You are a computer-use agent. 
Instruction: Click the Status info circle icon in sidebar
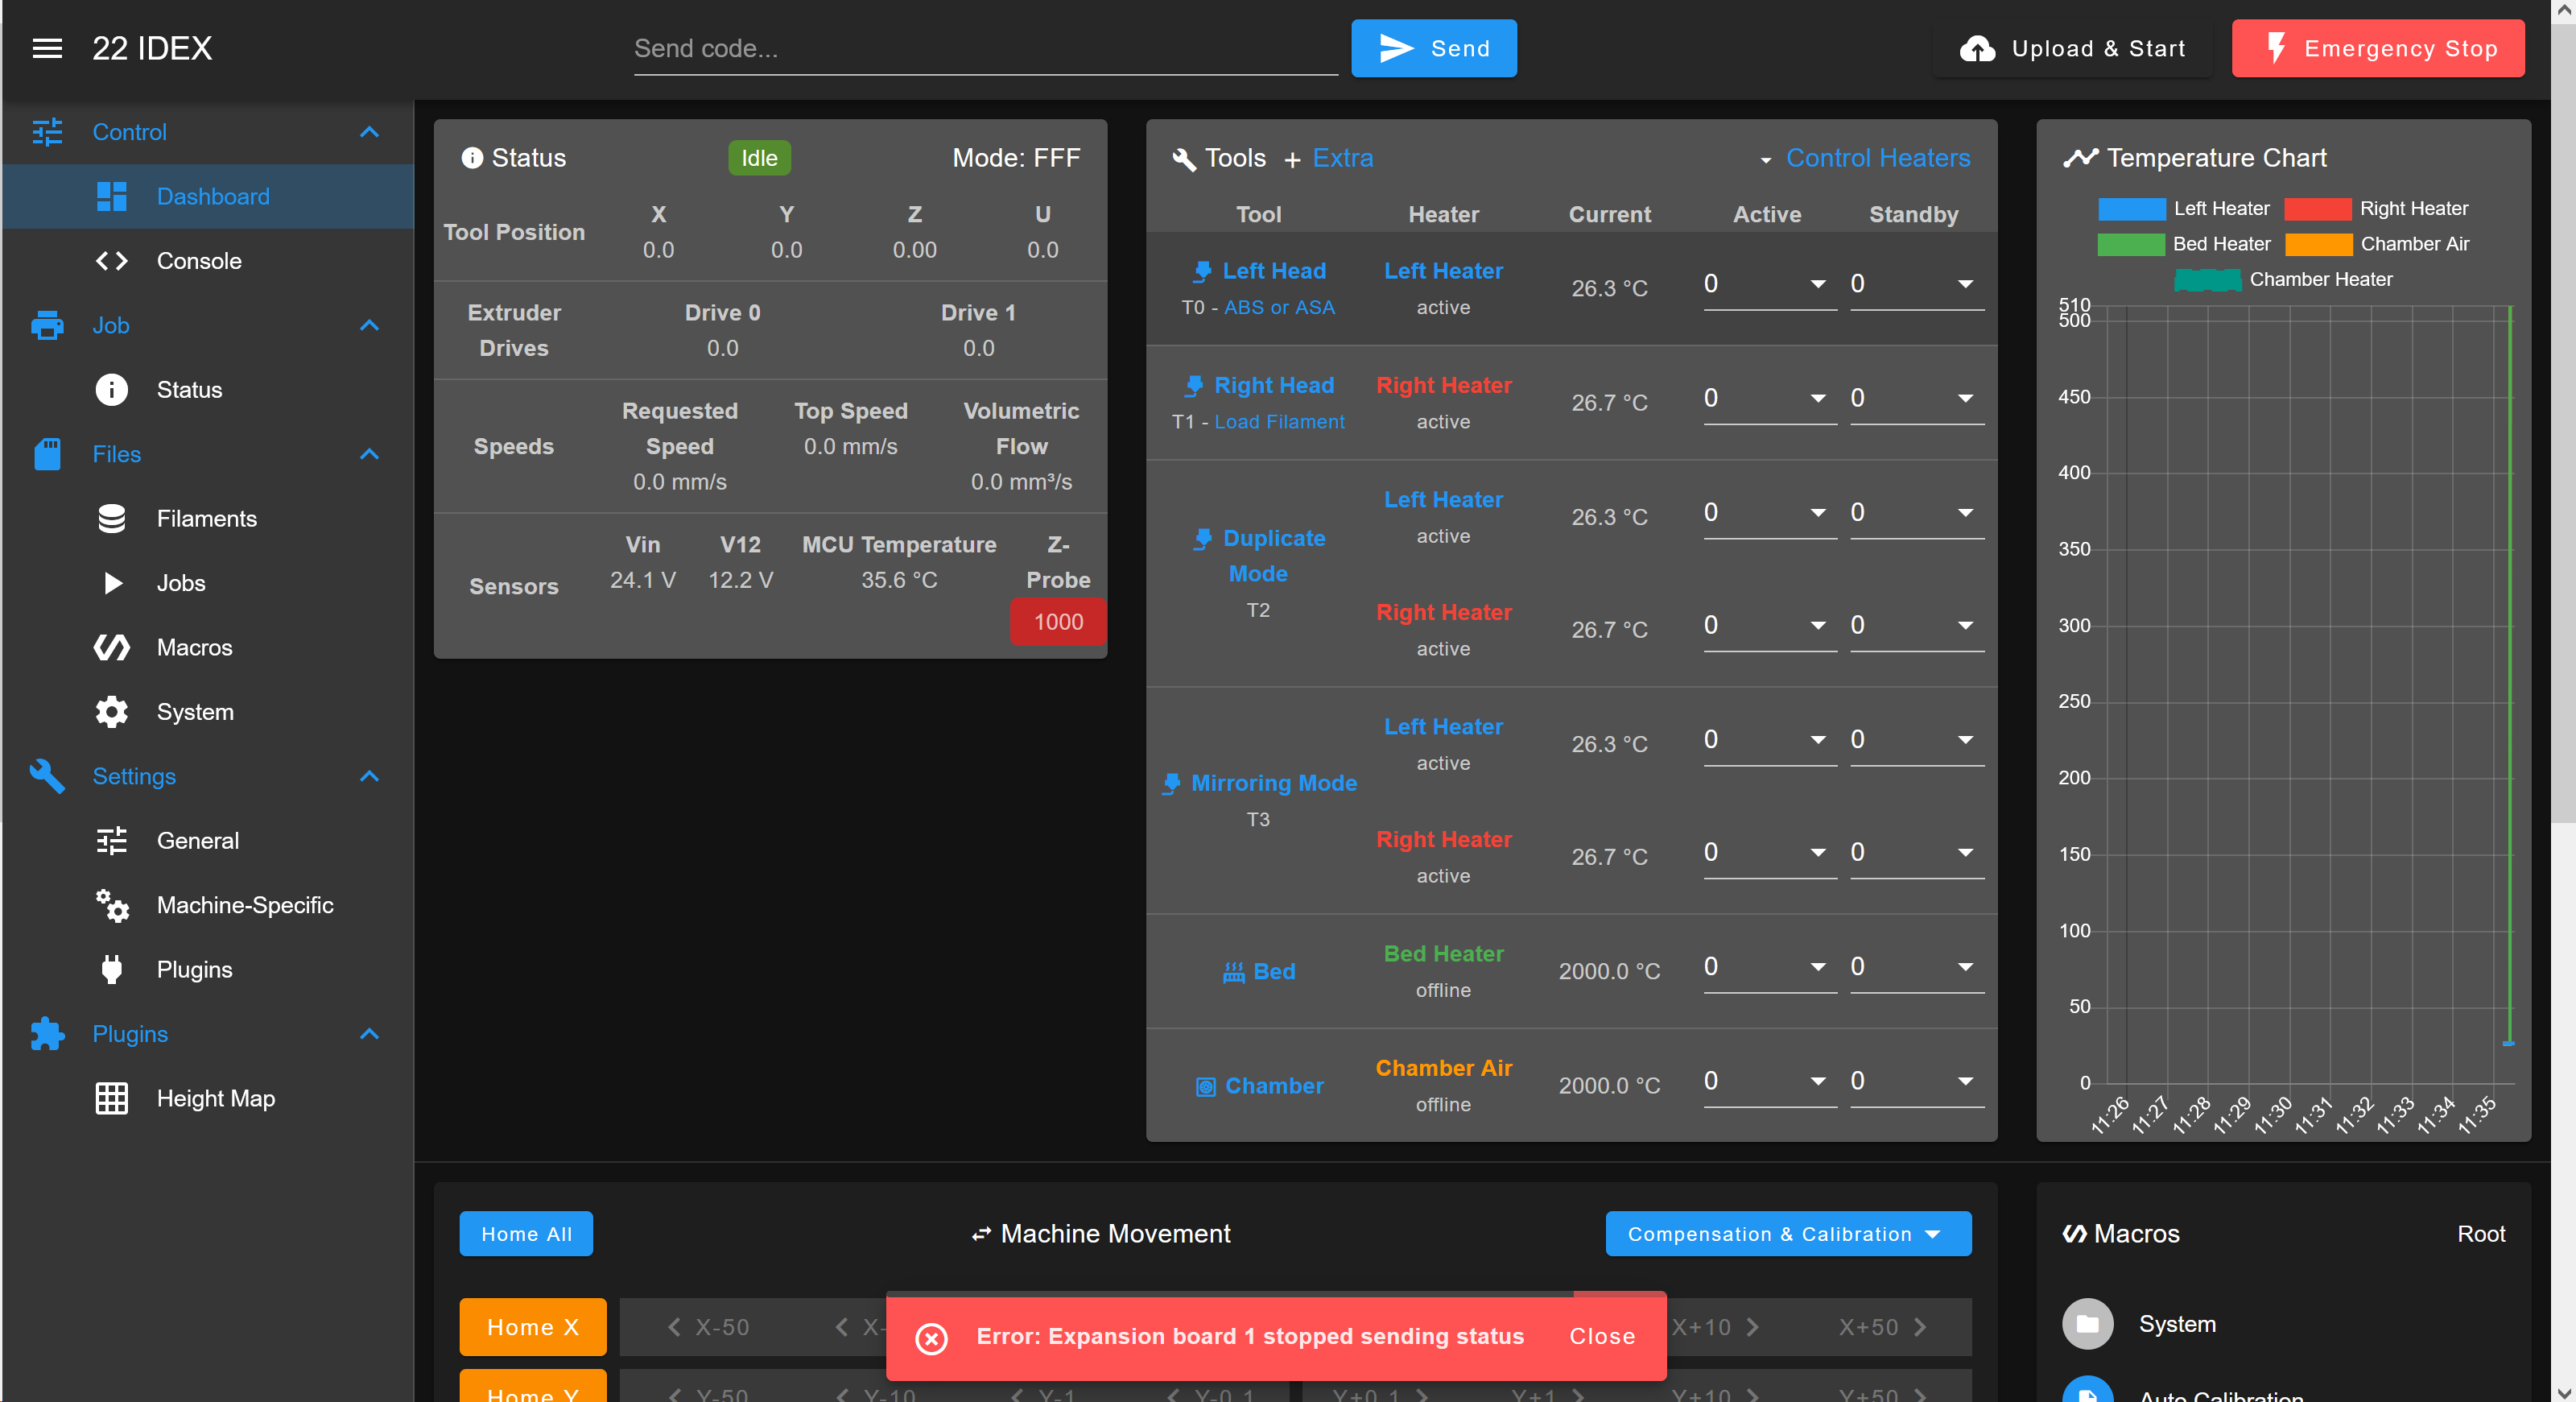tap(112, 390)
